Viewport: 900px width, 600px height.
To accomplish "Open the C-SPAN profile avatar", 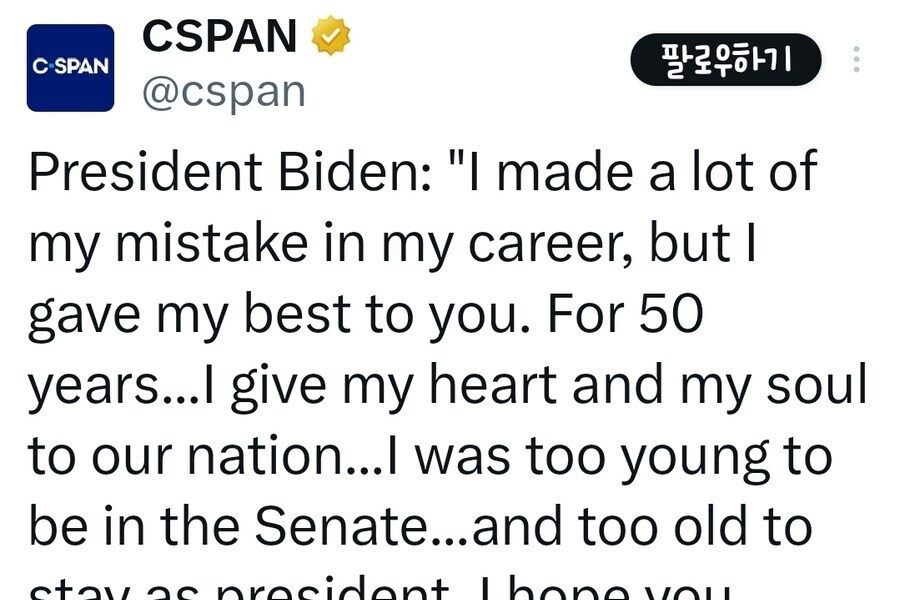I will 70,67.
